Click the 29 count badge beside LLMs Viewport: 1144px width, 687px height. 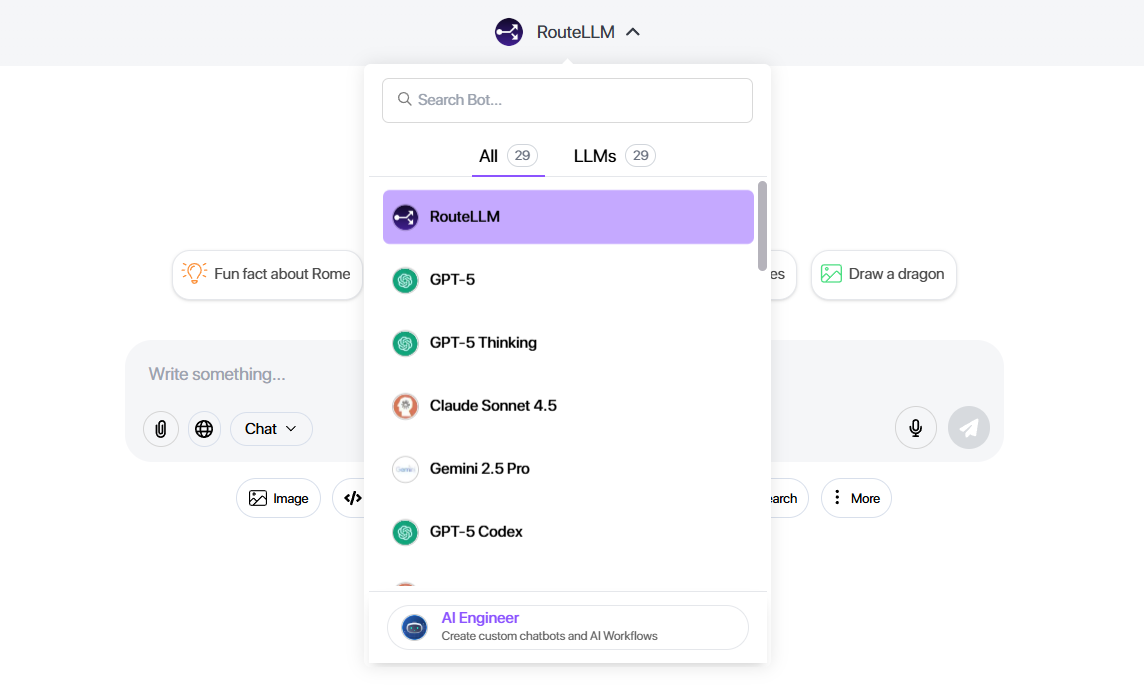641,155
